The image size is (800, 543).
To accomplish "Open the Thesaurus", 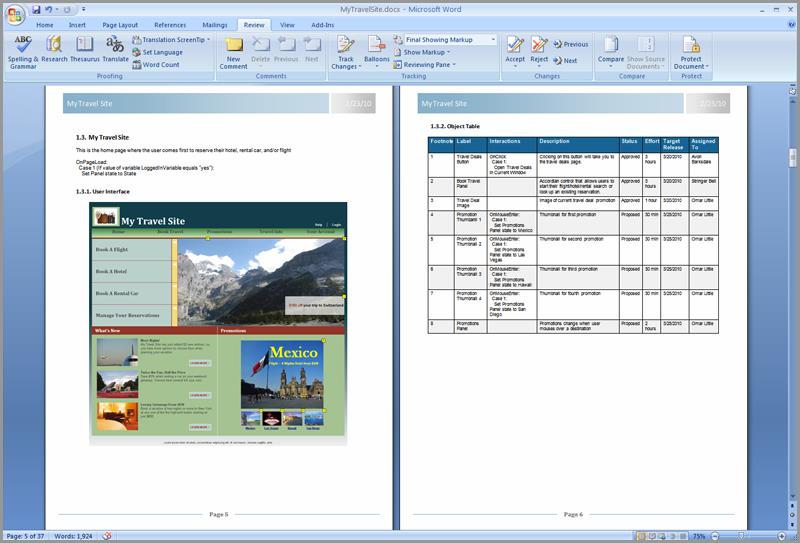I will click(x=85, y=50).
